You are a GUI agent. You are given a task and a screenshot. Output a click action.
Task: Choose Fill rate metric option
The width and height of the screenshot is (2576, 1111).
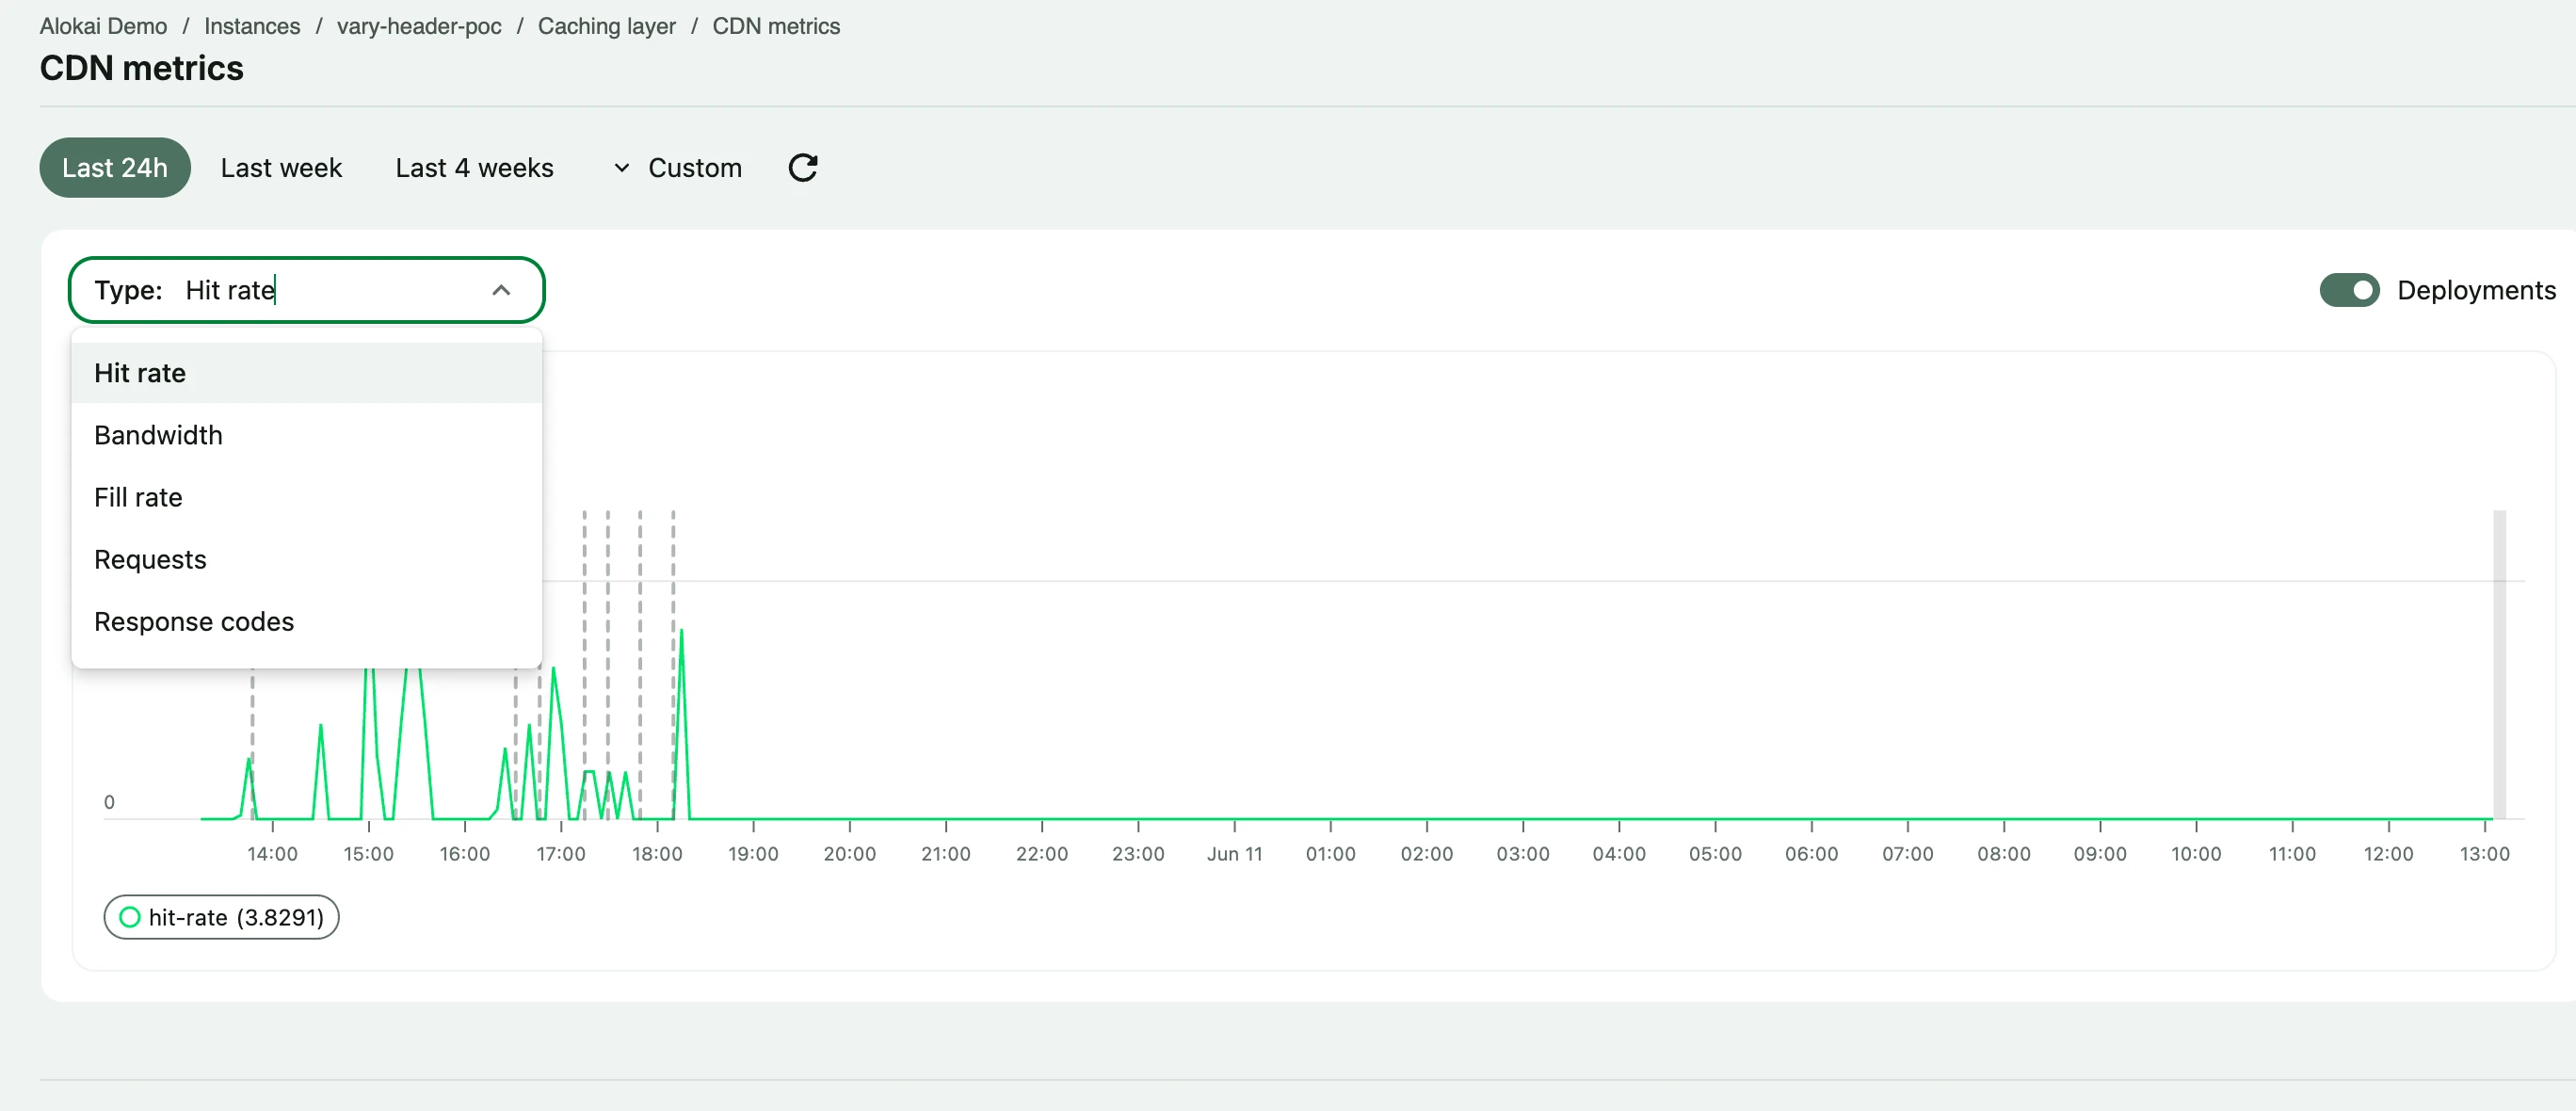pos(138,497)
